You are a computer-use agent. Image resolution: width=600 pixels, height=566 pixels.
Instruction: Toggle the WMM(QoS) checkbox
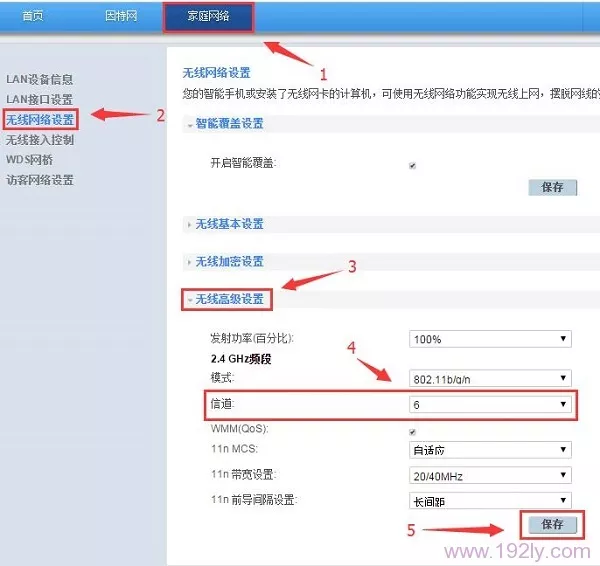[x=412, y=432]
